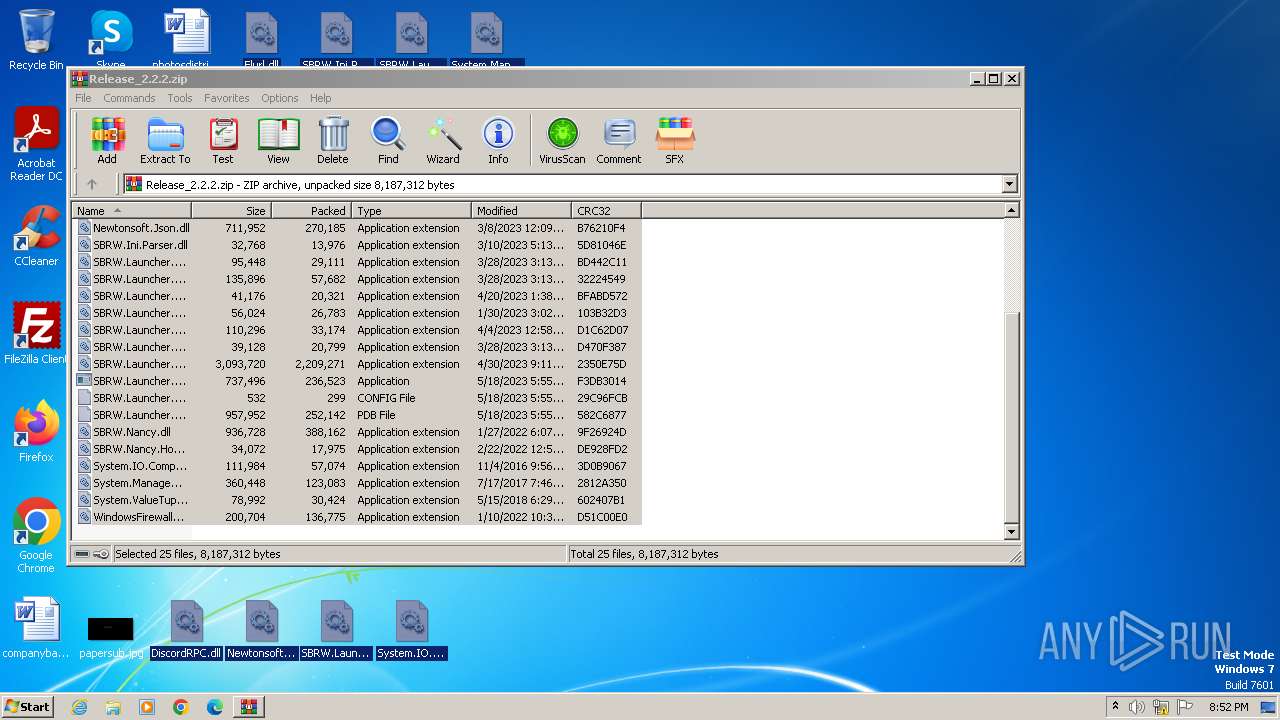1280x720 pixels.
Task: Open Commands menu
Action: click(x=129, y=98)
